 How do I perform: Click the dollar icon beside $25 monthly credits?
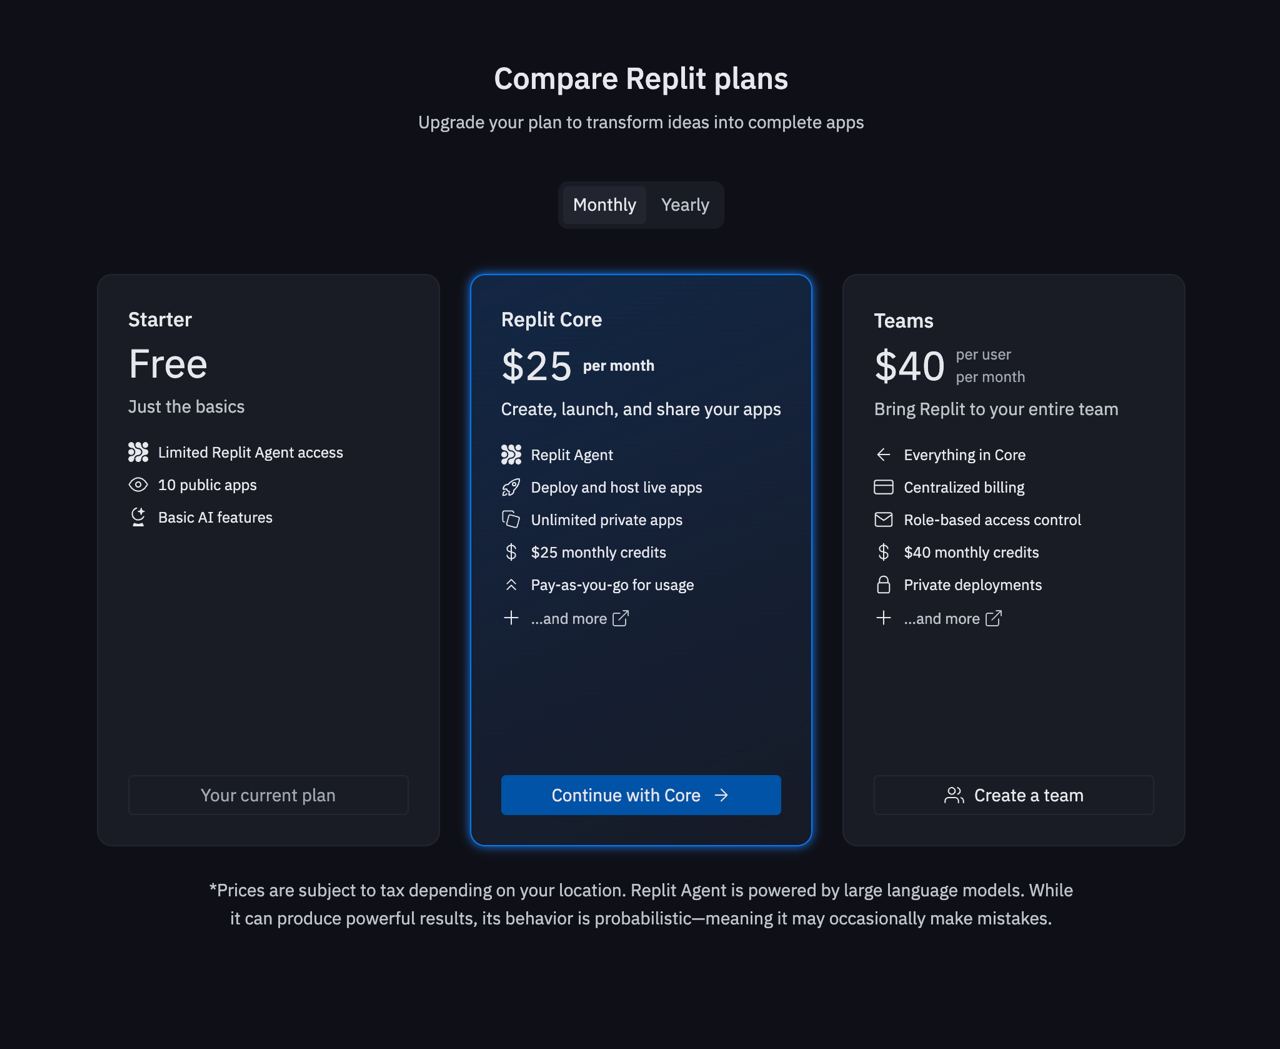pyautogui.click(x=511, y=552)
